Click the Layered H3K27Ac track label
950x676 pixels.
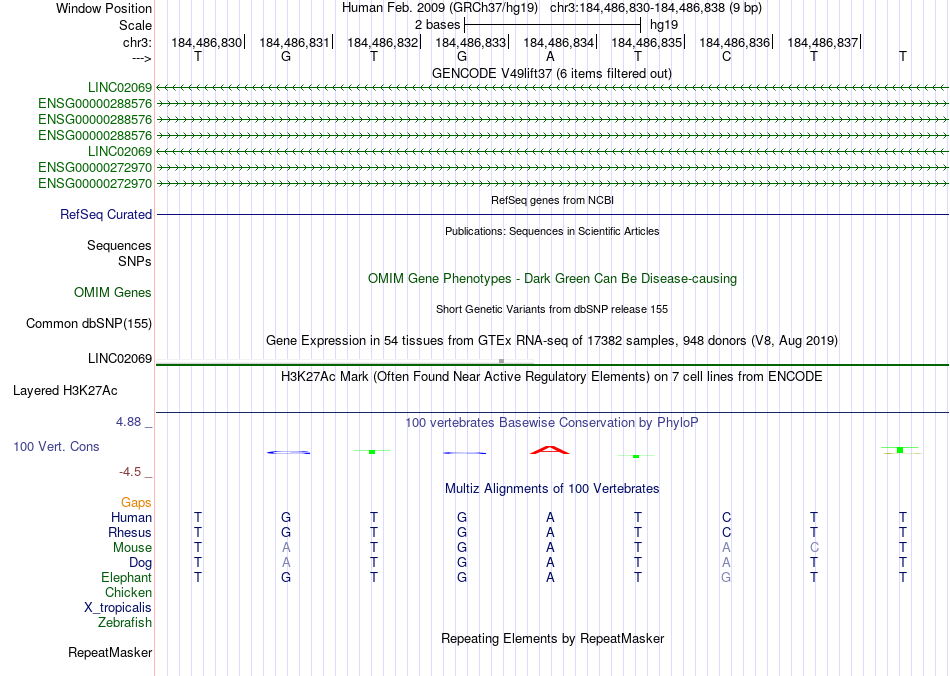[x=65, y=391]
